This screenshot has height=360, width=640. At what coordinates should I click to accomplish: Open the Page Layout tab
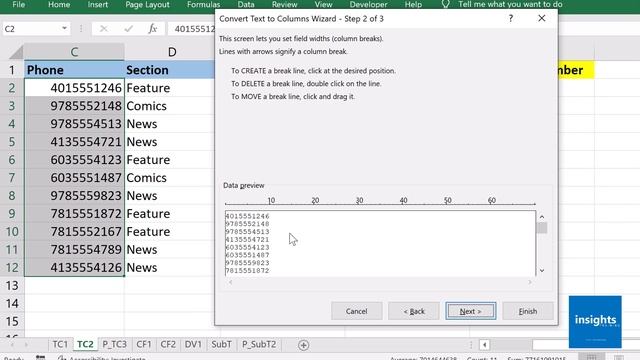coord(147,4)
